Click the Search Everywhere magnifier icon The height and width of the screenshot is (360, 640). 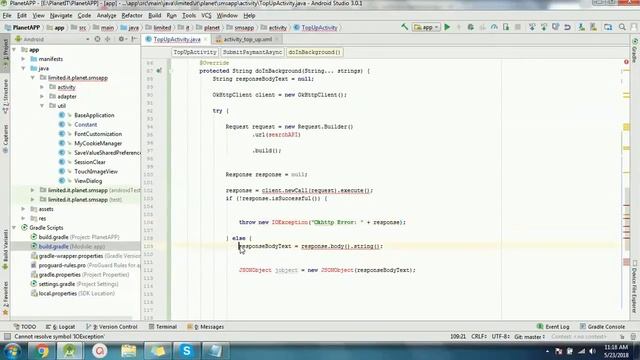click(x=622, y=27)
